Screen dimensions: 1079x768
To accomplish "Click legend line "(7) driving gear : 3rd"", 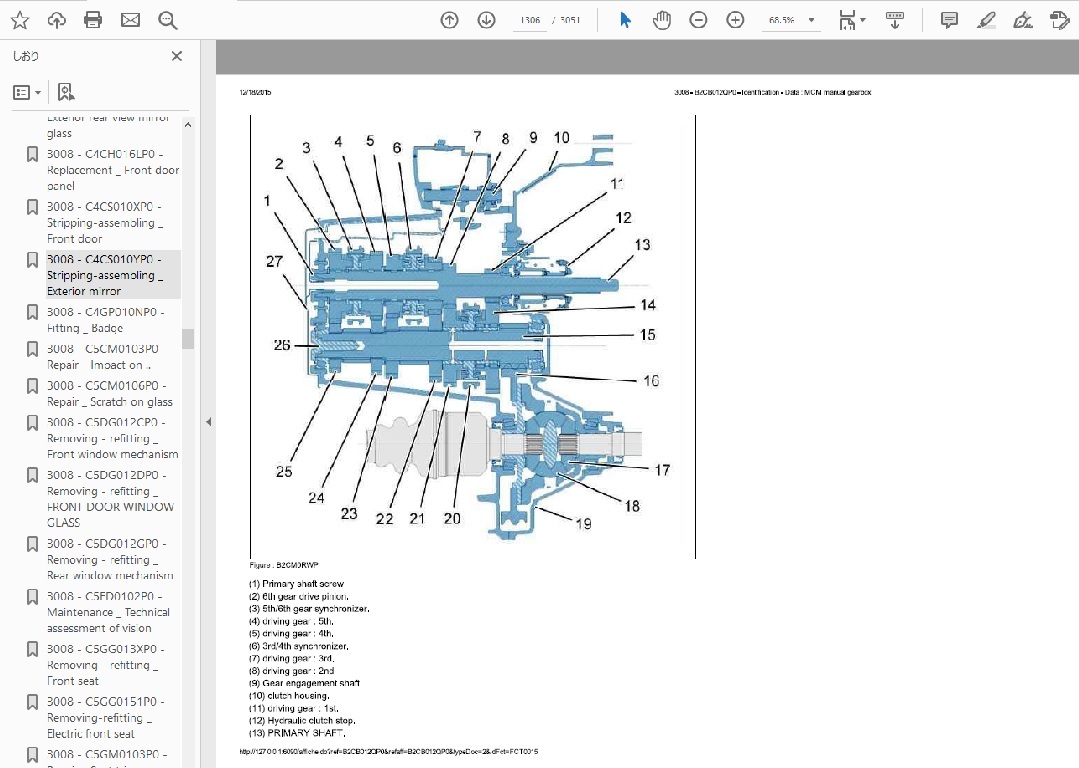I will coord(292,659).
